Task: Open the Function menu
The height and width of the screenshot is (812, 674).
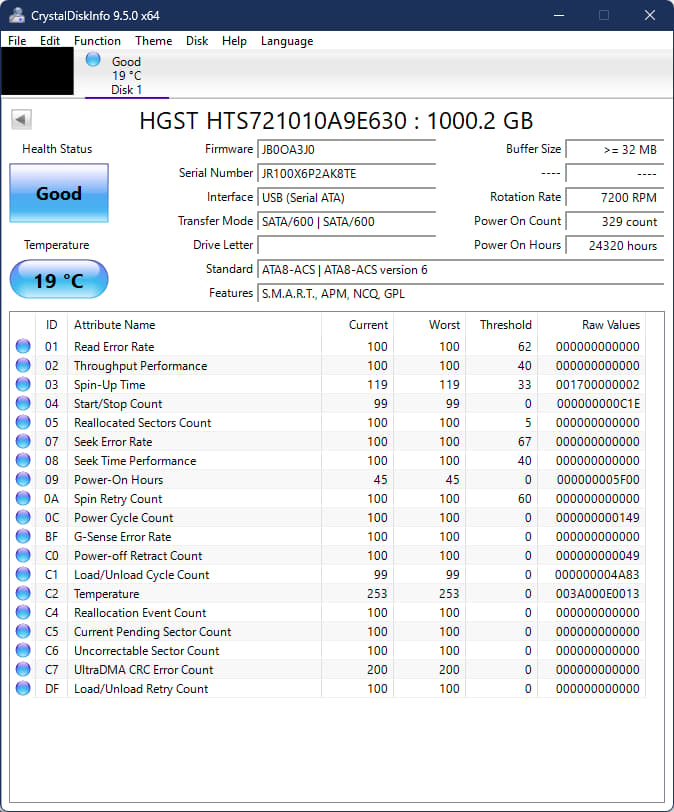Action: pyautogui.click(x=97, y=40)
